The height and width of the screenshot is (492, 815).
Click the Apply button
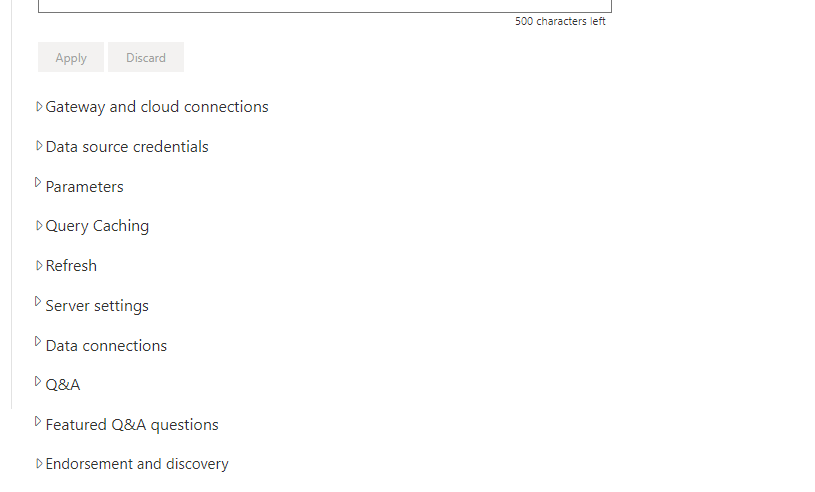click(71, 57)
